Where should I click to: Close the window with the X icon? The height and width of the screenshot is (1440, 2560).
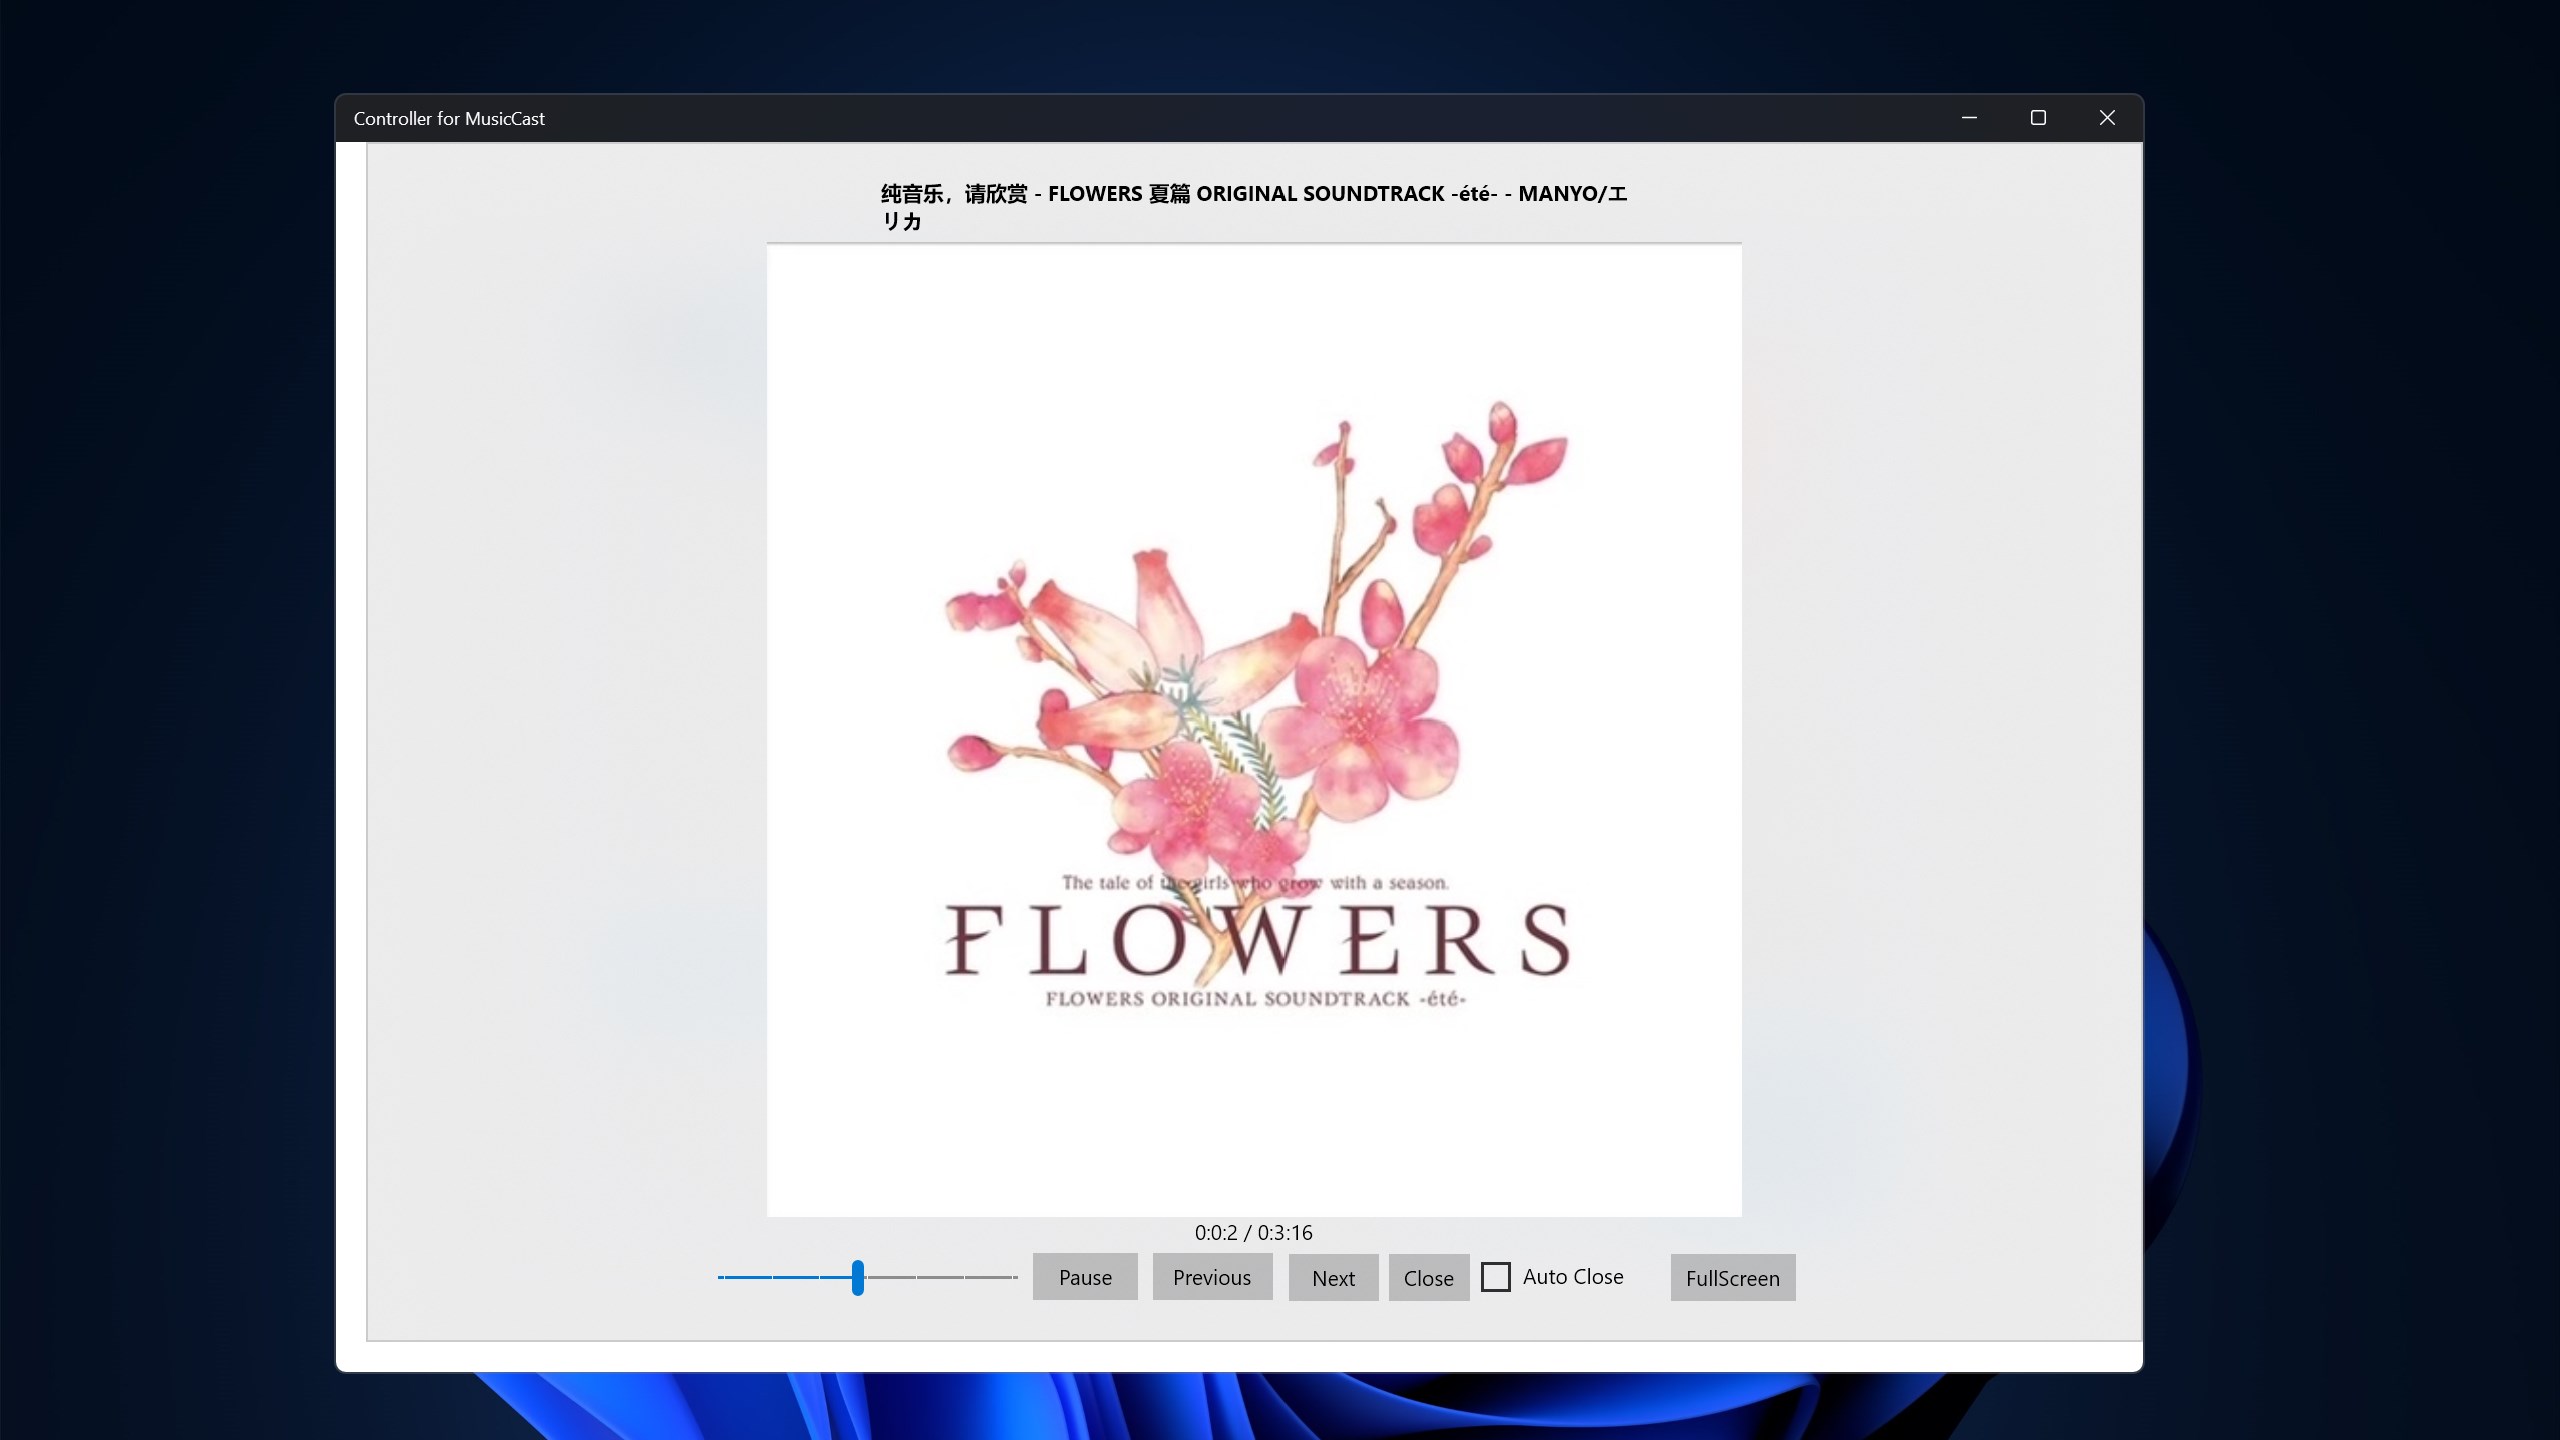point(2107,118)
